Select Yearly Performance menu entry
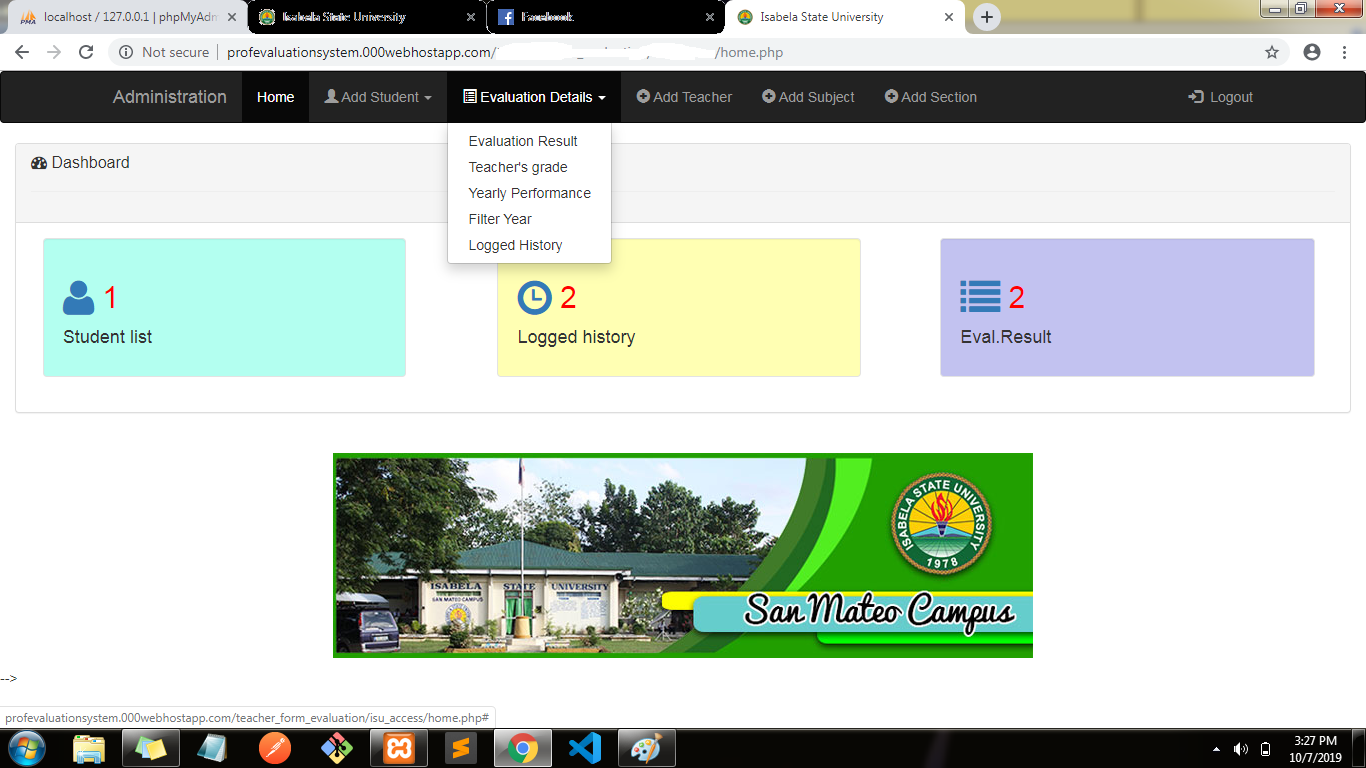The width and height of the screenshot is (1366, 768). (x=529, y=193)
